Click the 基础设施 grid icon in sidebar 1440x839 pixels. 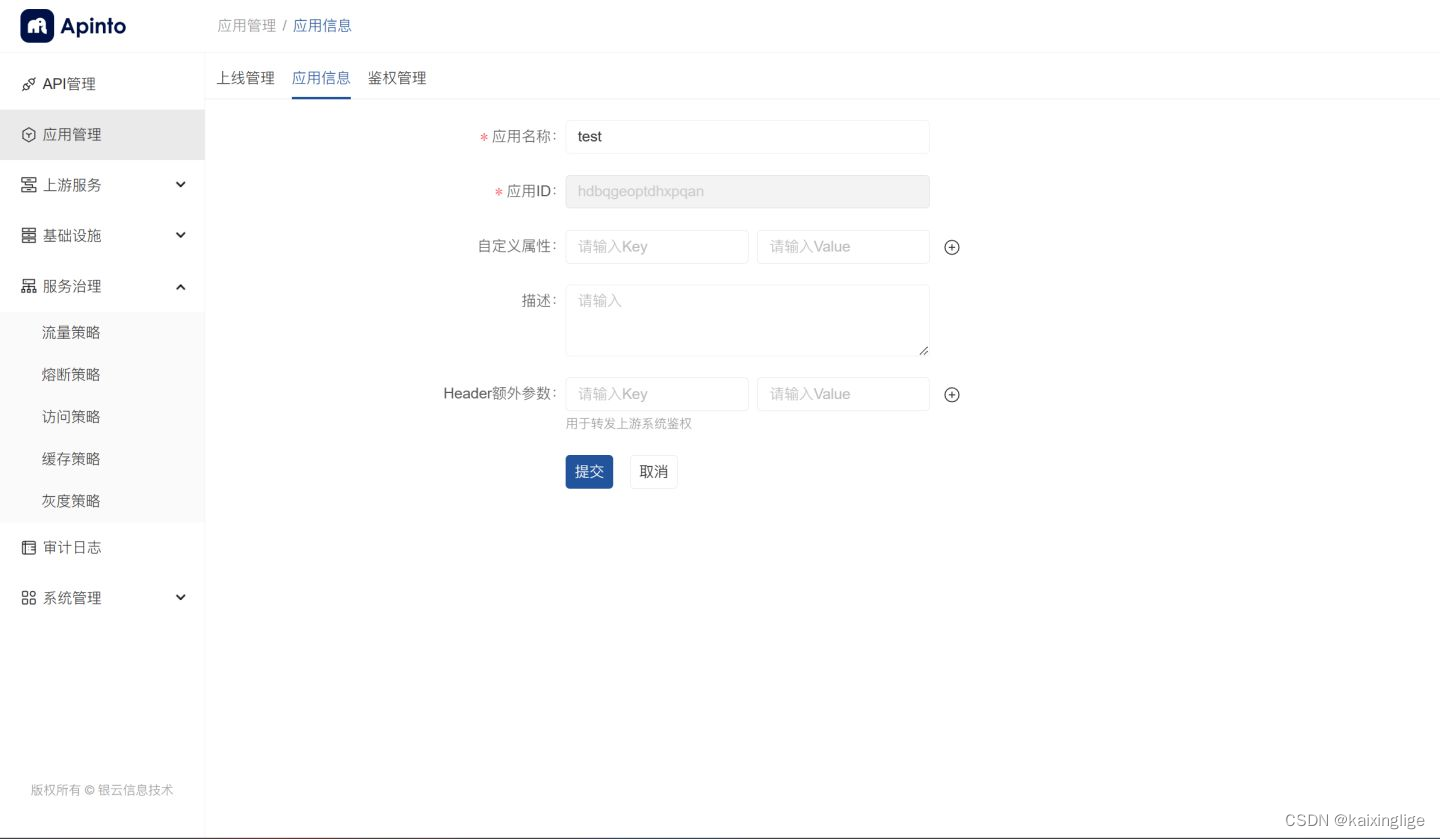(29, 236)
